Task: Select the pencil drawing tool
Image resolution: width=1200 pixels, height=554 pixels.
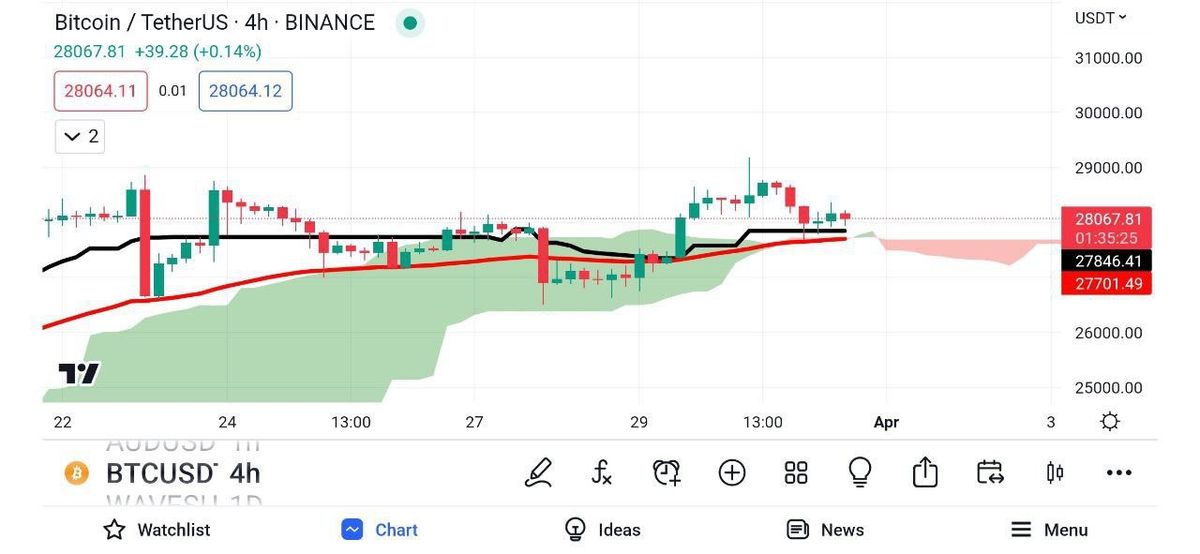Action: [x=538, y=472]
